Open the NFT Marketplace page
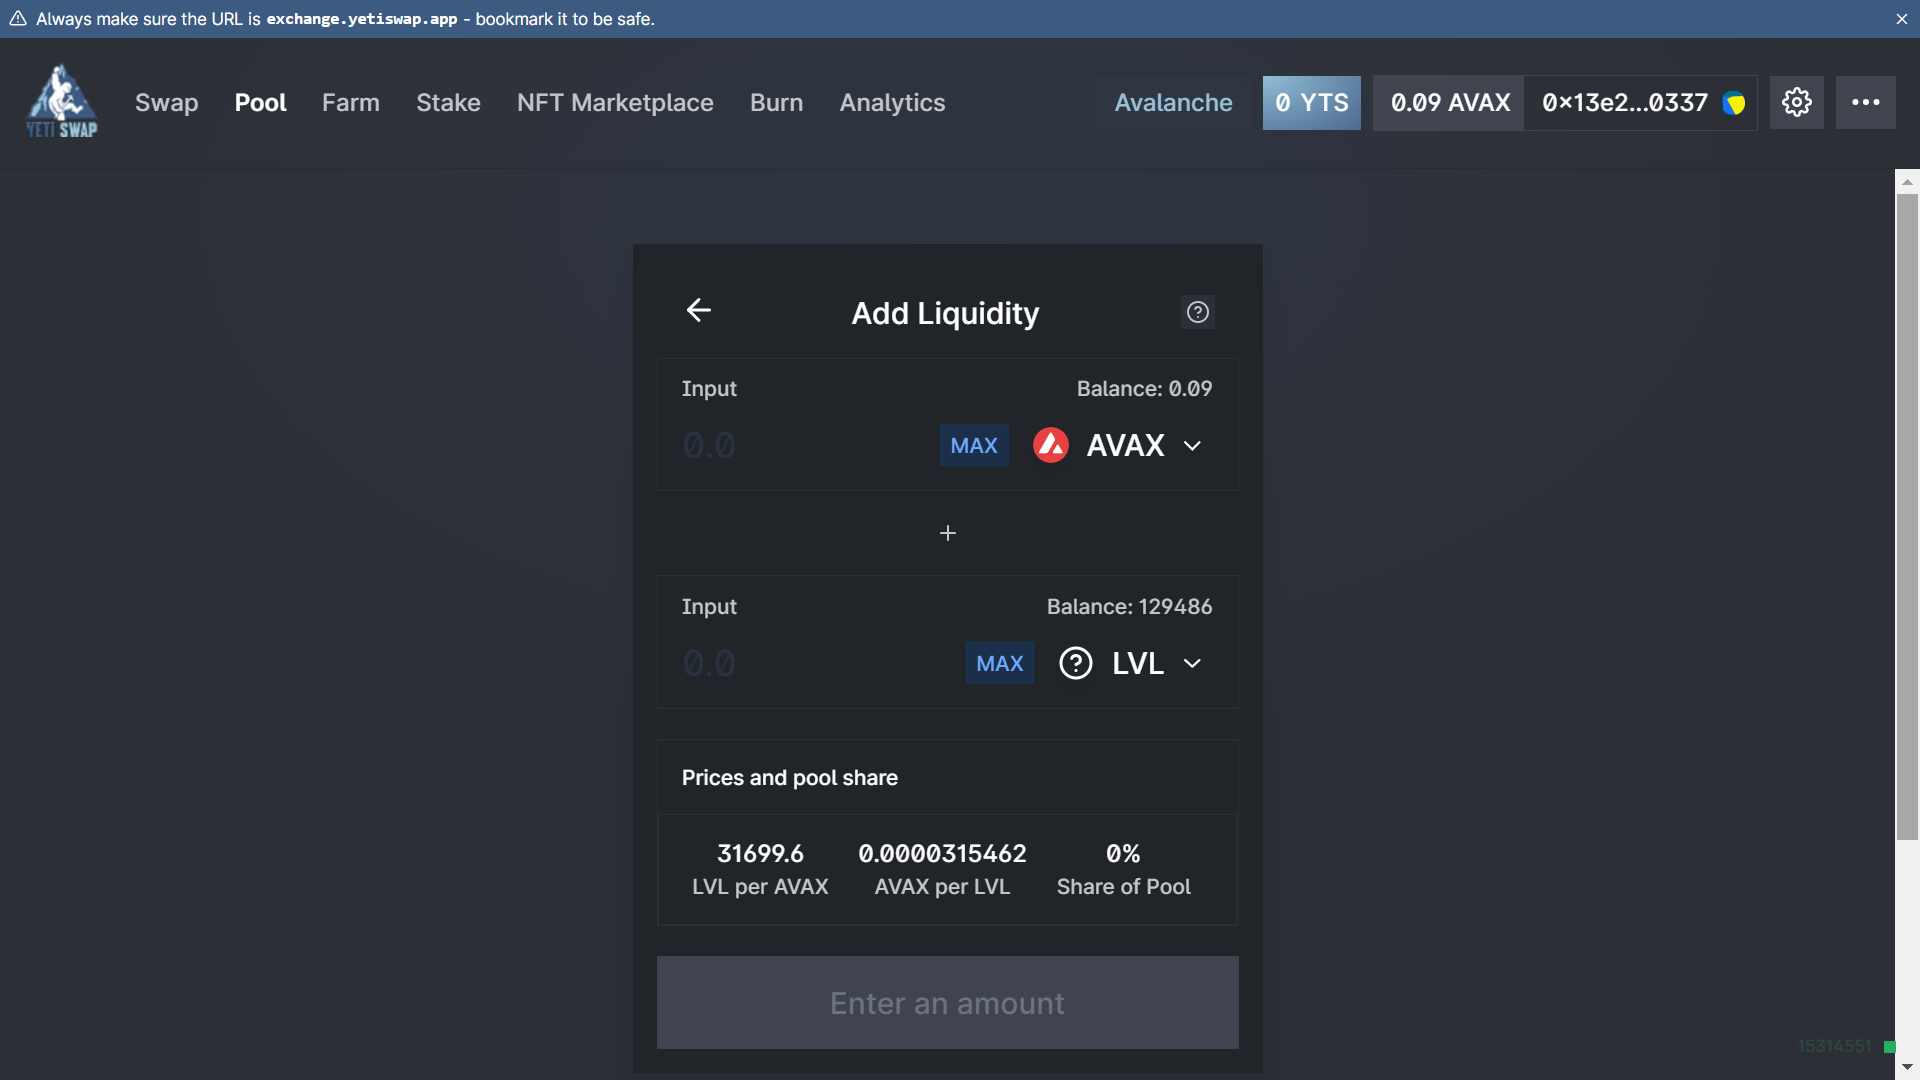 [615, 103]
